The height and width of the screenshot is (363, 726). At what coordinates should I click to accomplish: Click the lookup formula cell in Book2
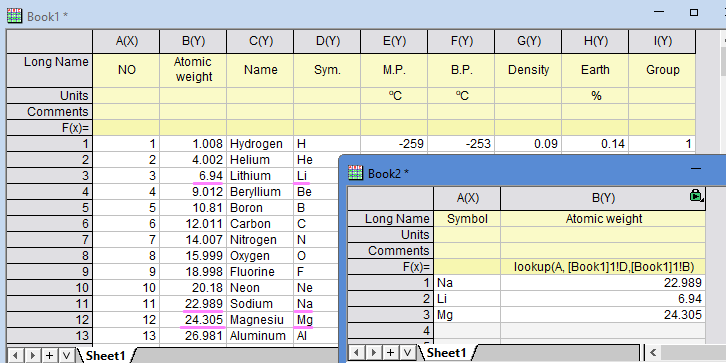[603, 267]
